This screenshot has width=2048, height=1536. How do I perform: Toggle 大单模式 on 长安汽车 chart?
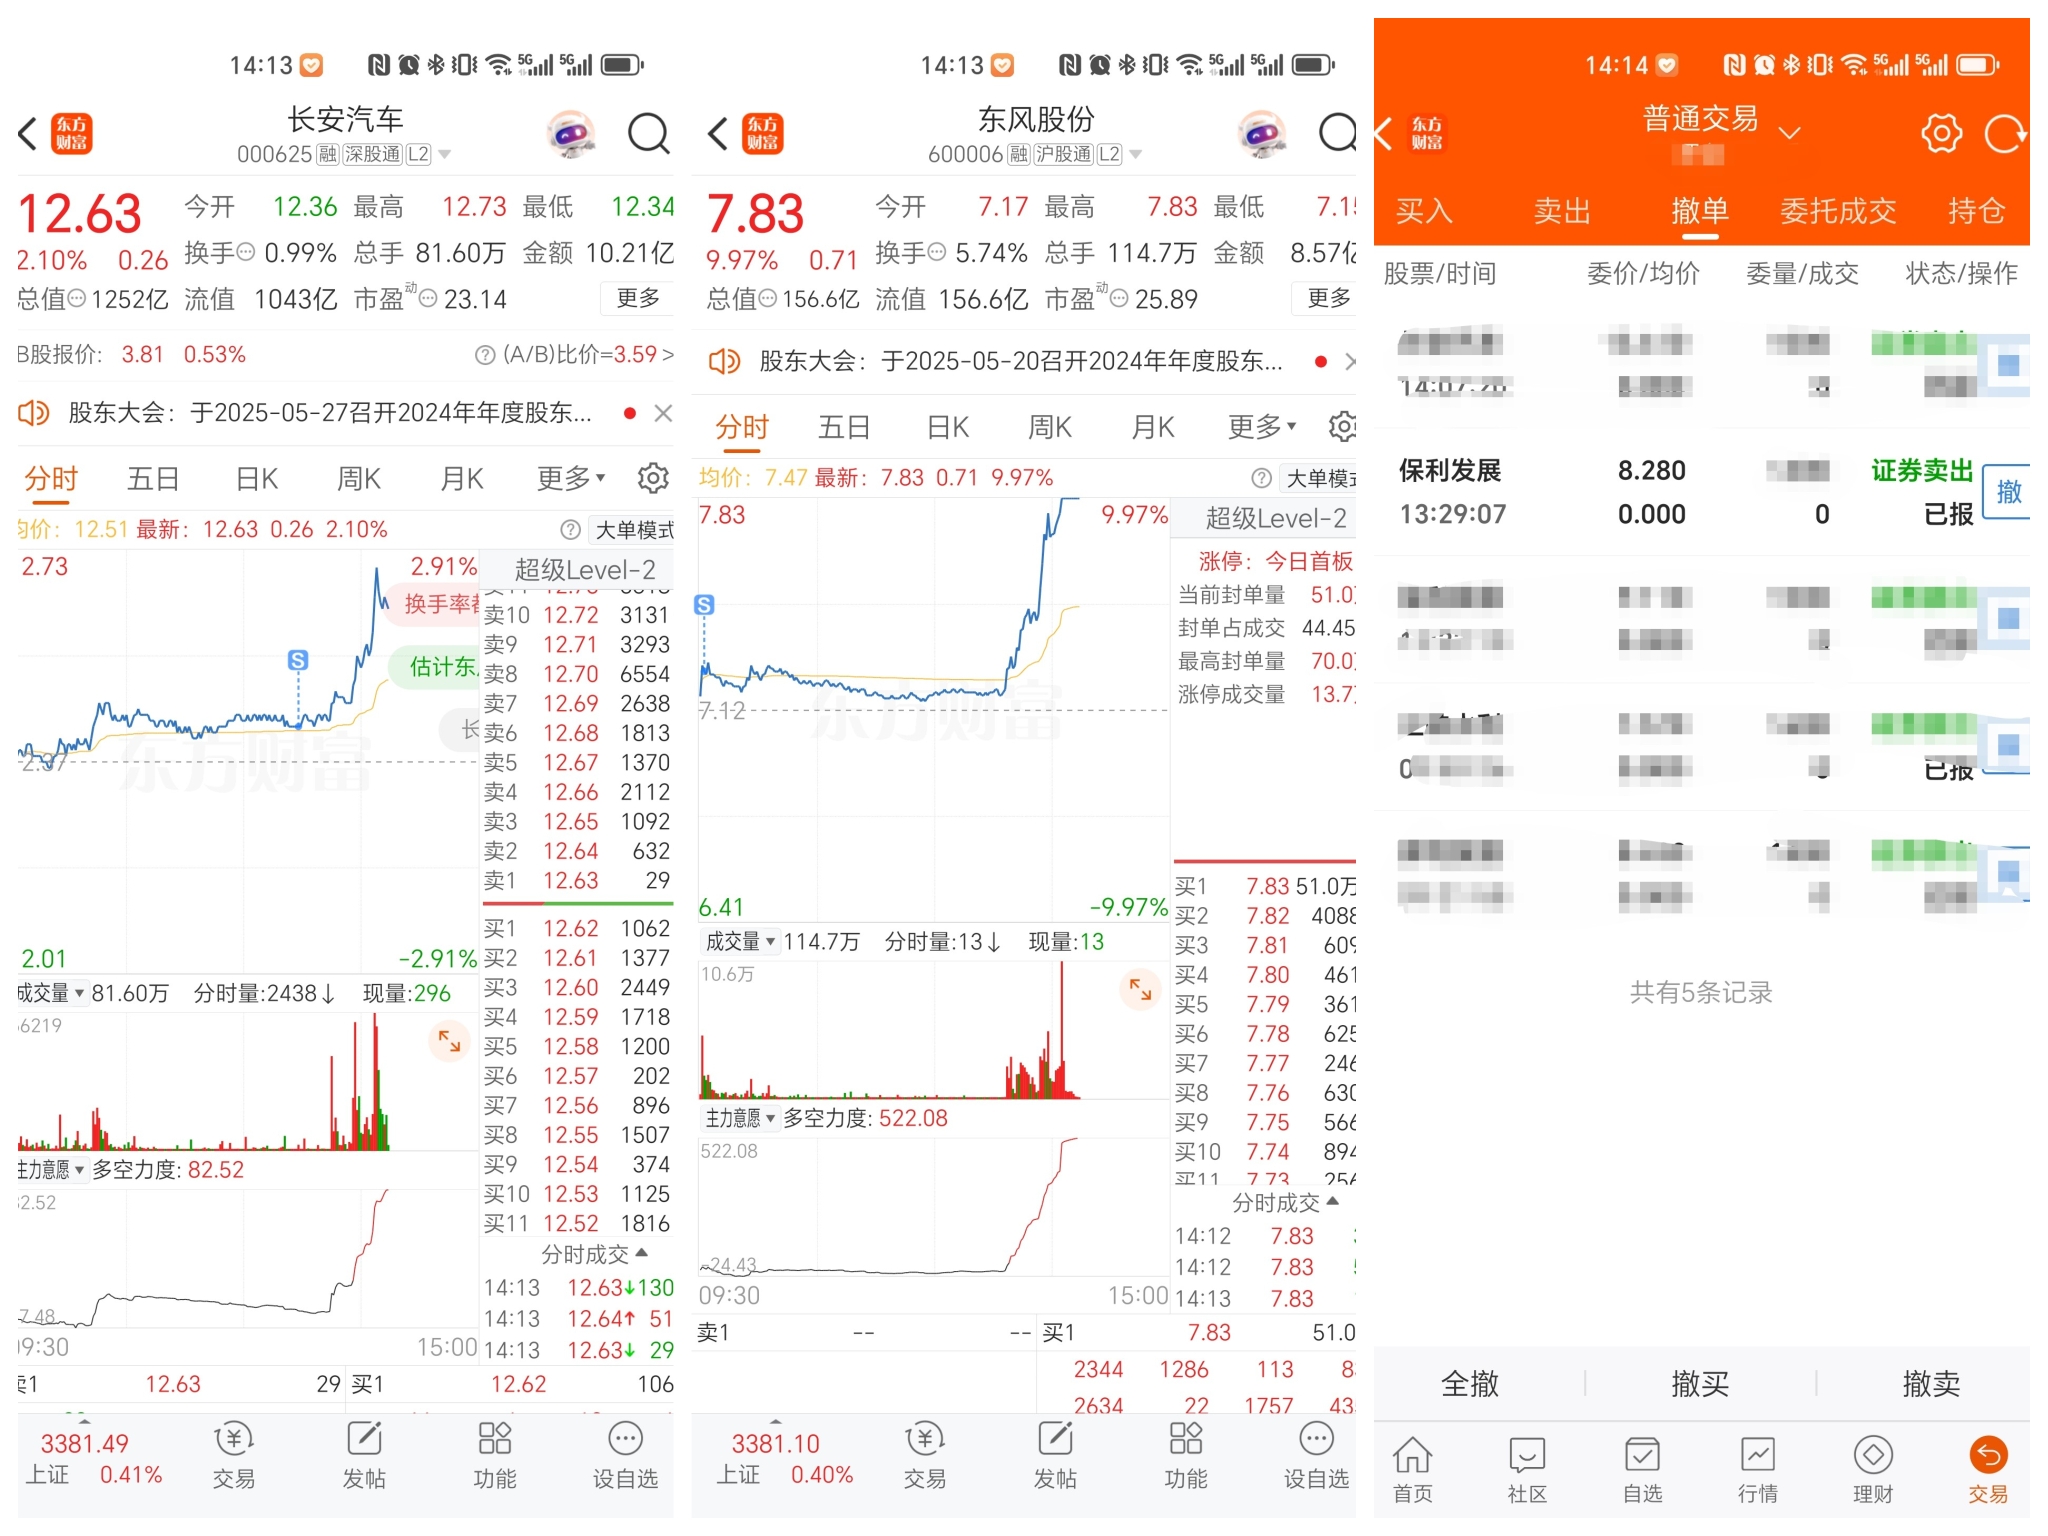pos(633,530)
